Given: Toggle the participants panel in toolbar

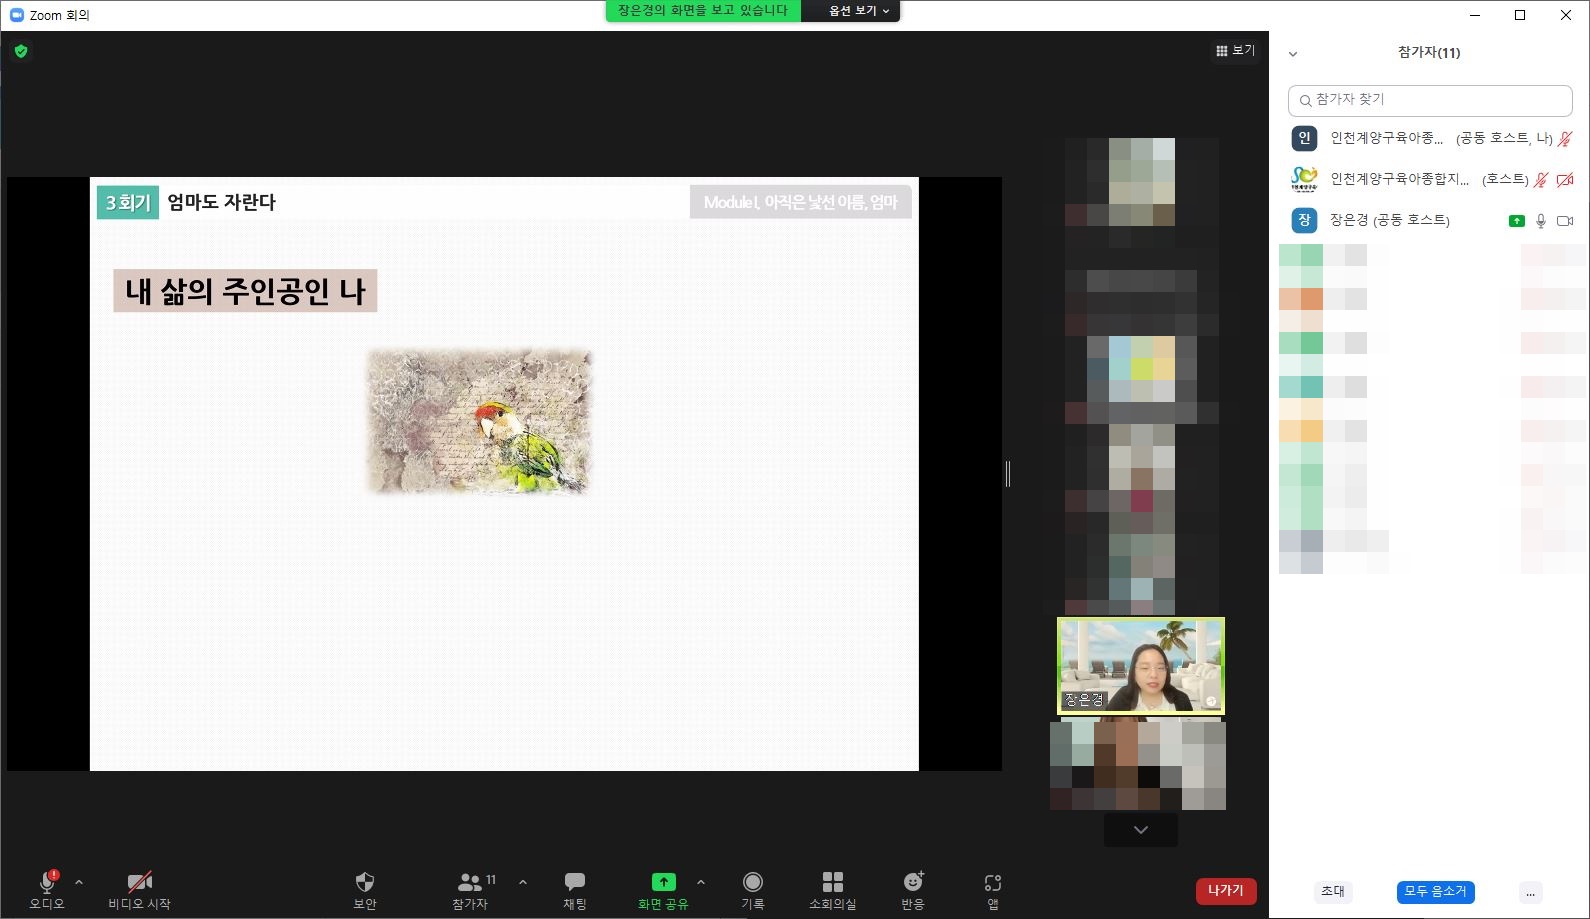Looking at the screenshot, I should 470,889.
